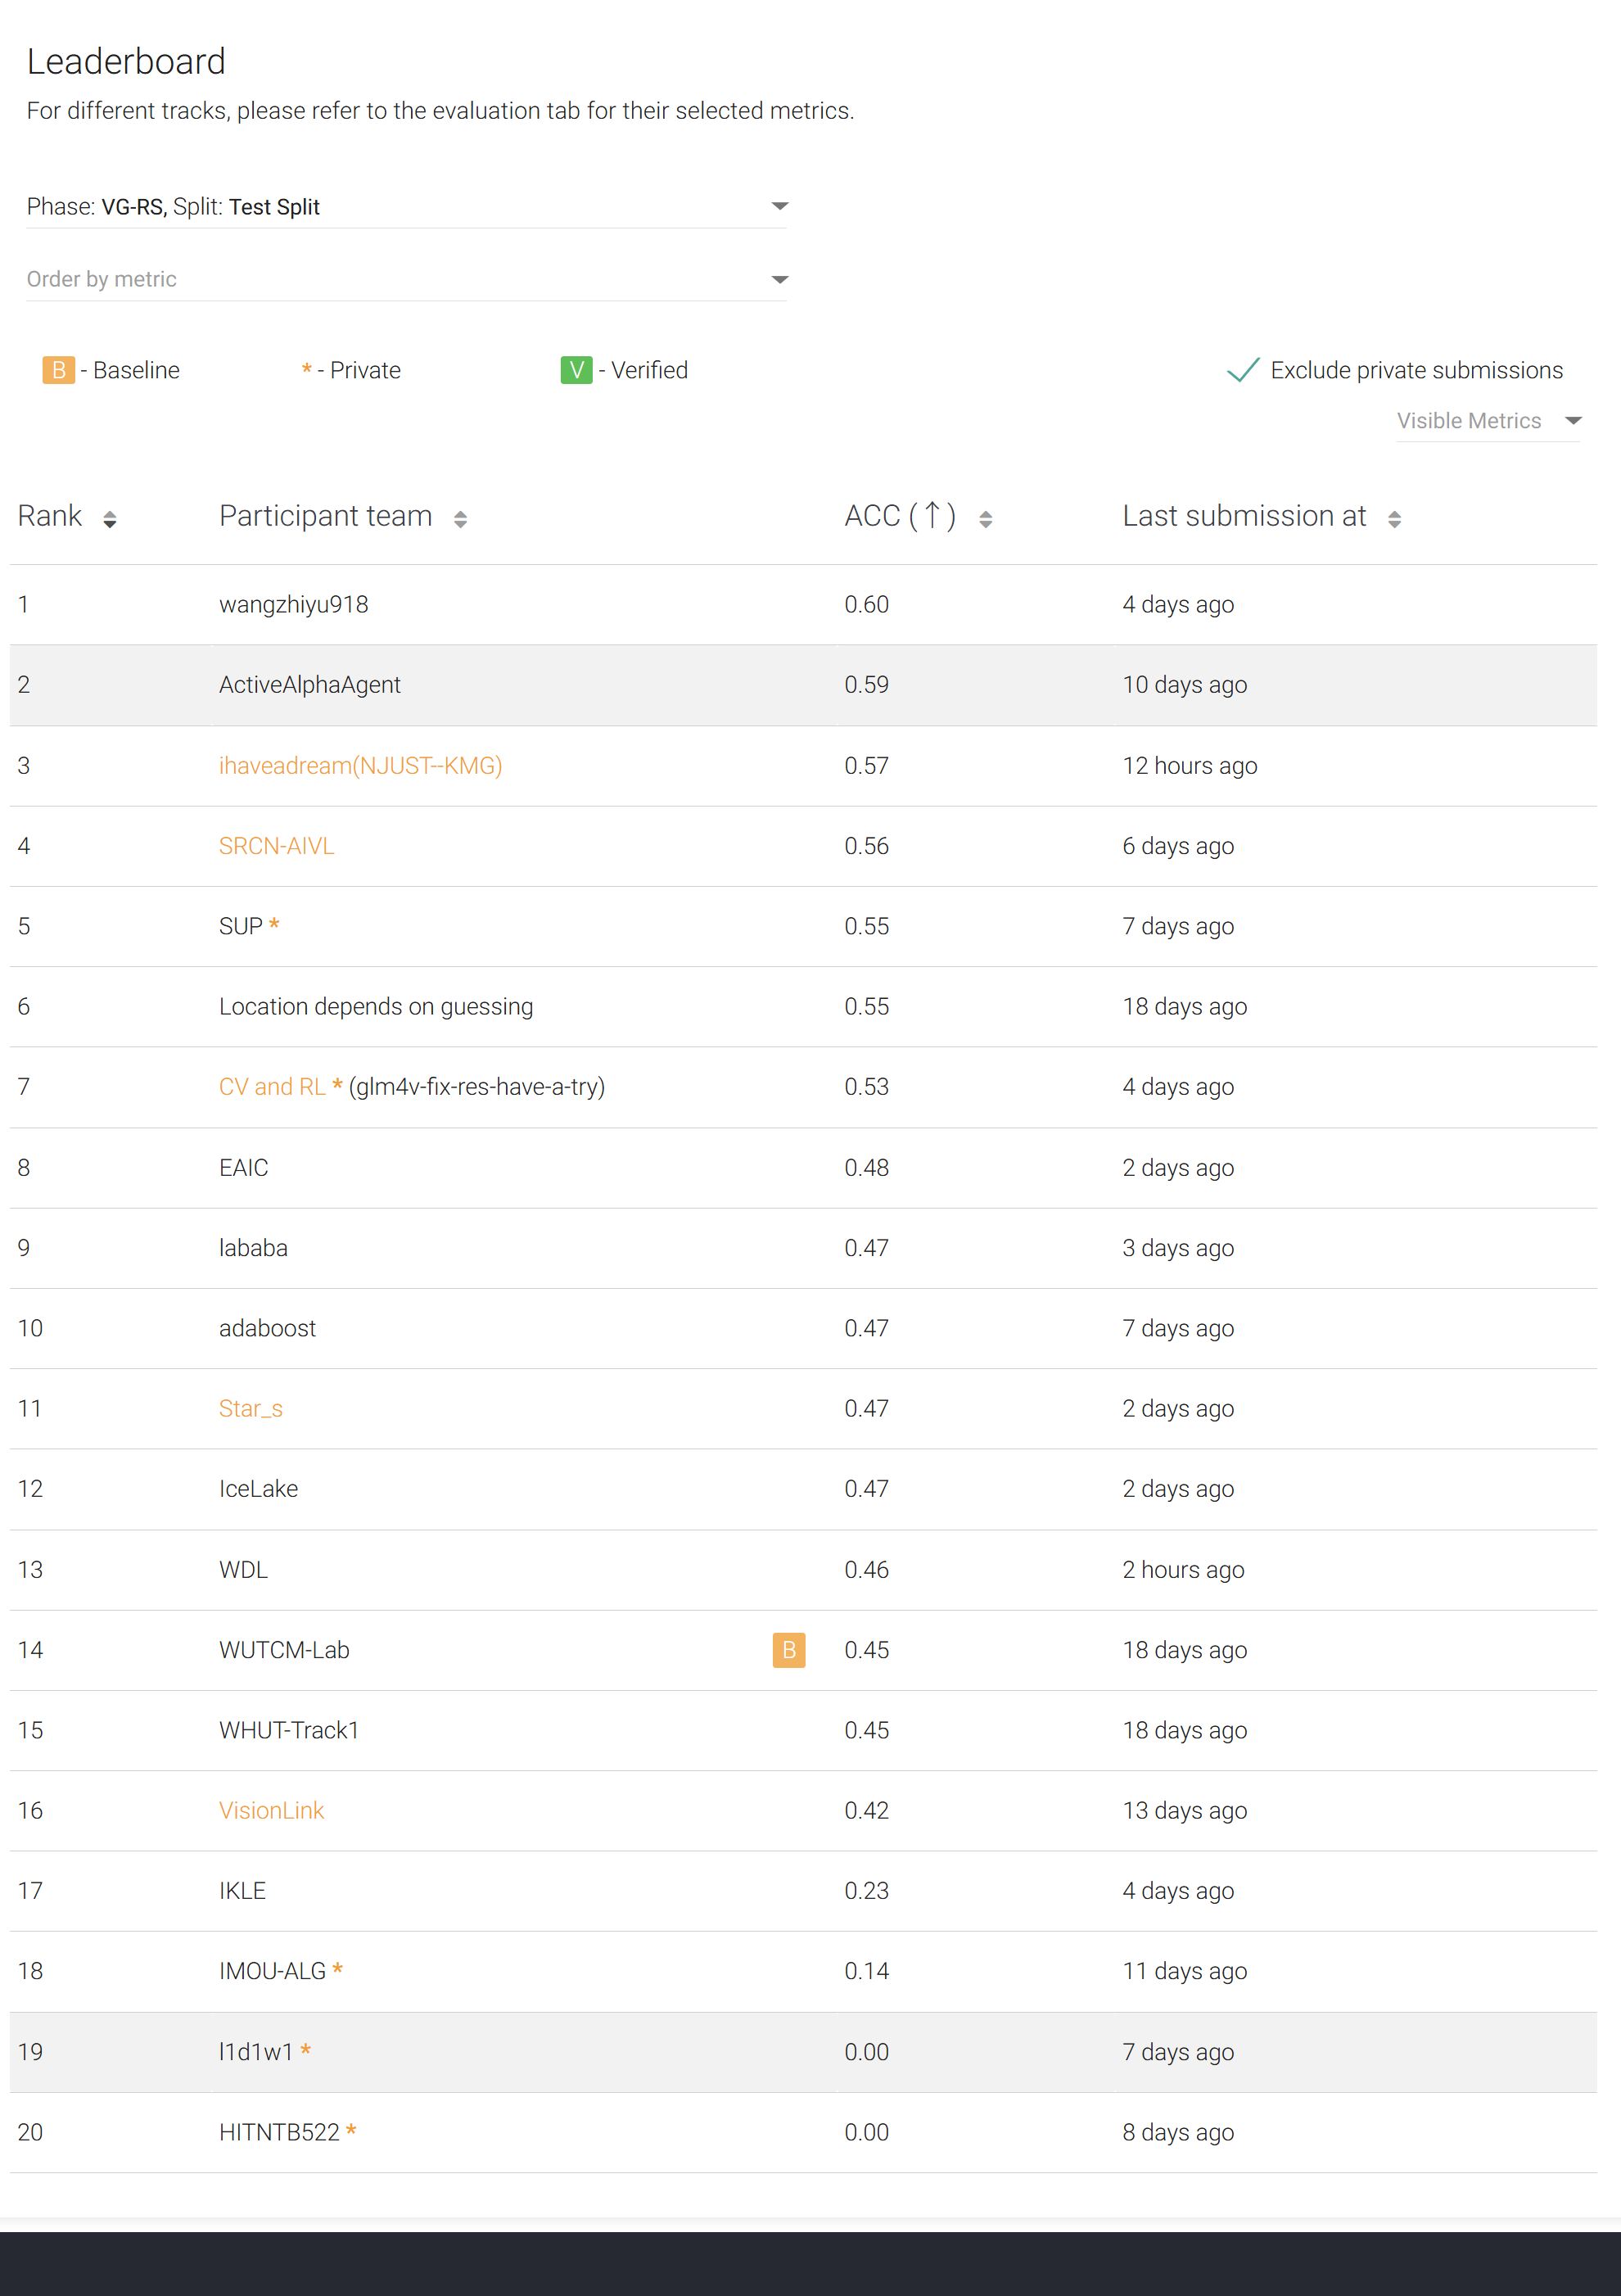
Task: Sort ACC column using arrows icon
Action: [x=985, y=519]
